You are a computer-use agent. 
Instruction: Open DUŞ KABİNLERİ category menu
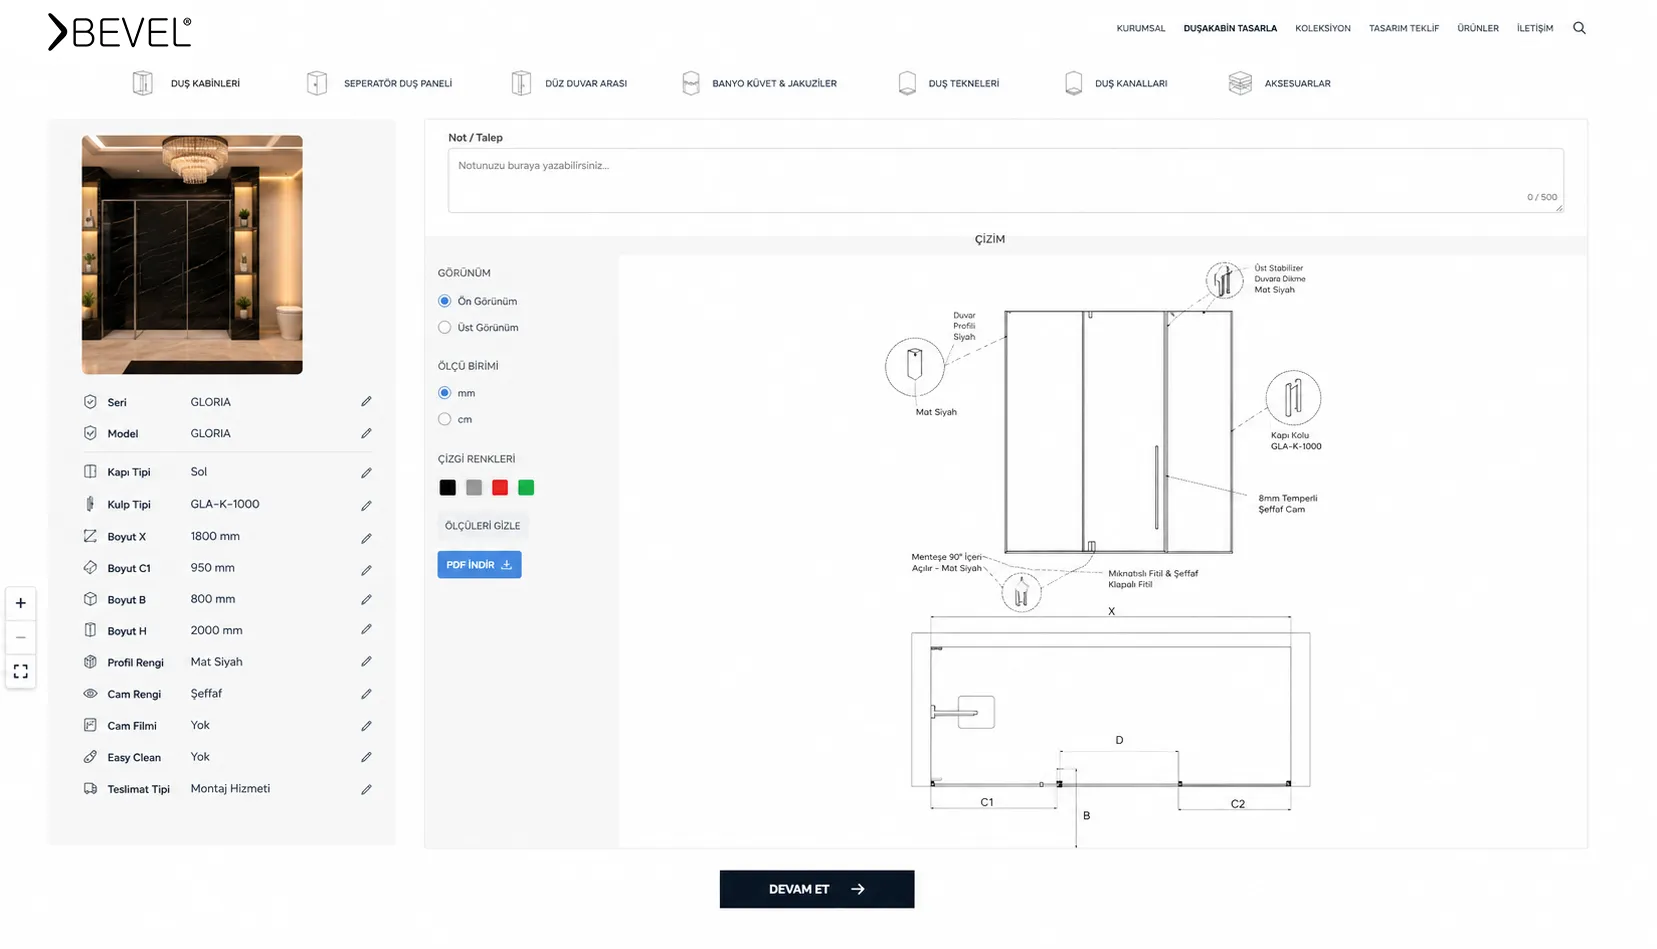point(186,83)
